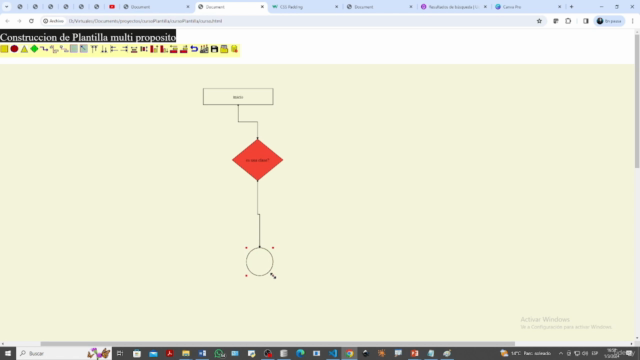Go forward in browser history

tap(19, 21)
